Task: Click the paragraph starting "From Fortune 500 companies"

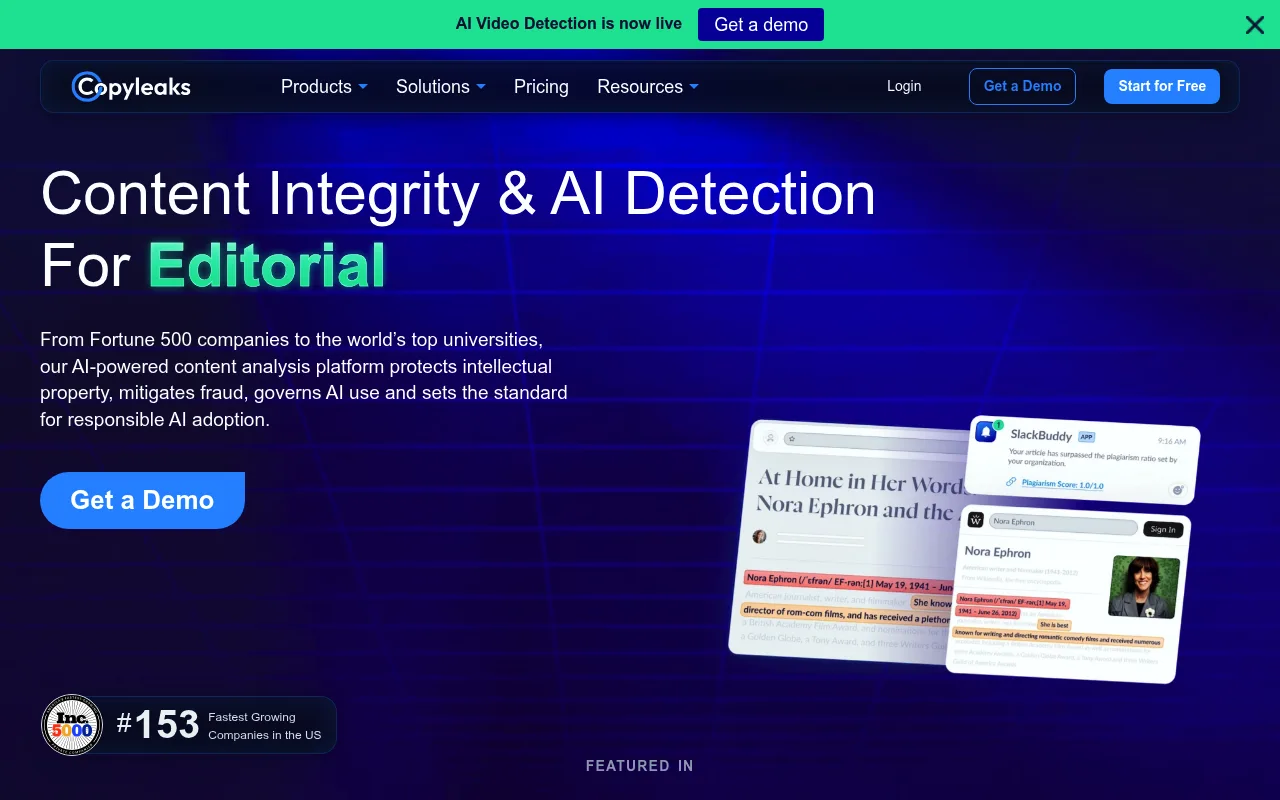Action: pos(304,379)
